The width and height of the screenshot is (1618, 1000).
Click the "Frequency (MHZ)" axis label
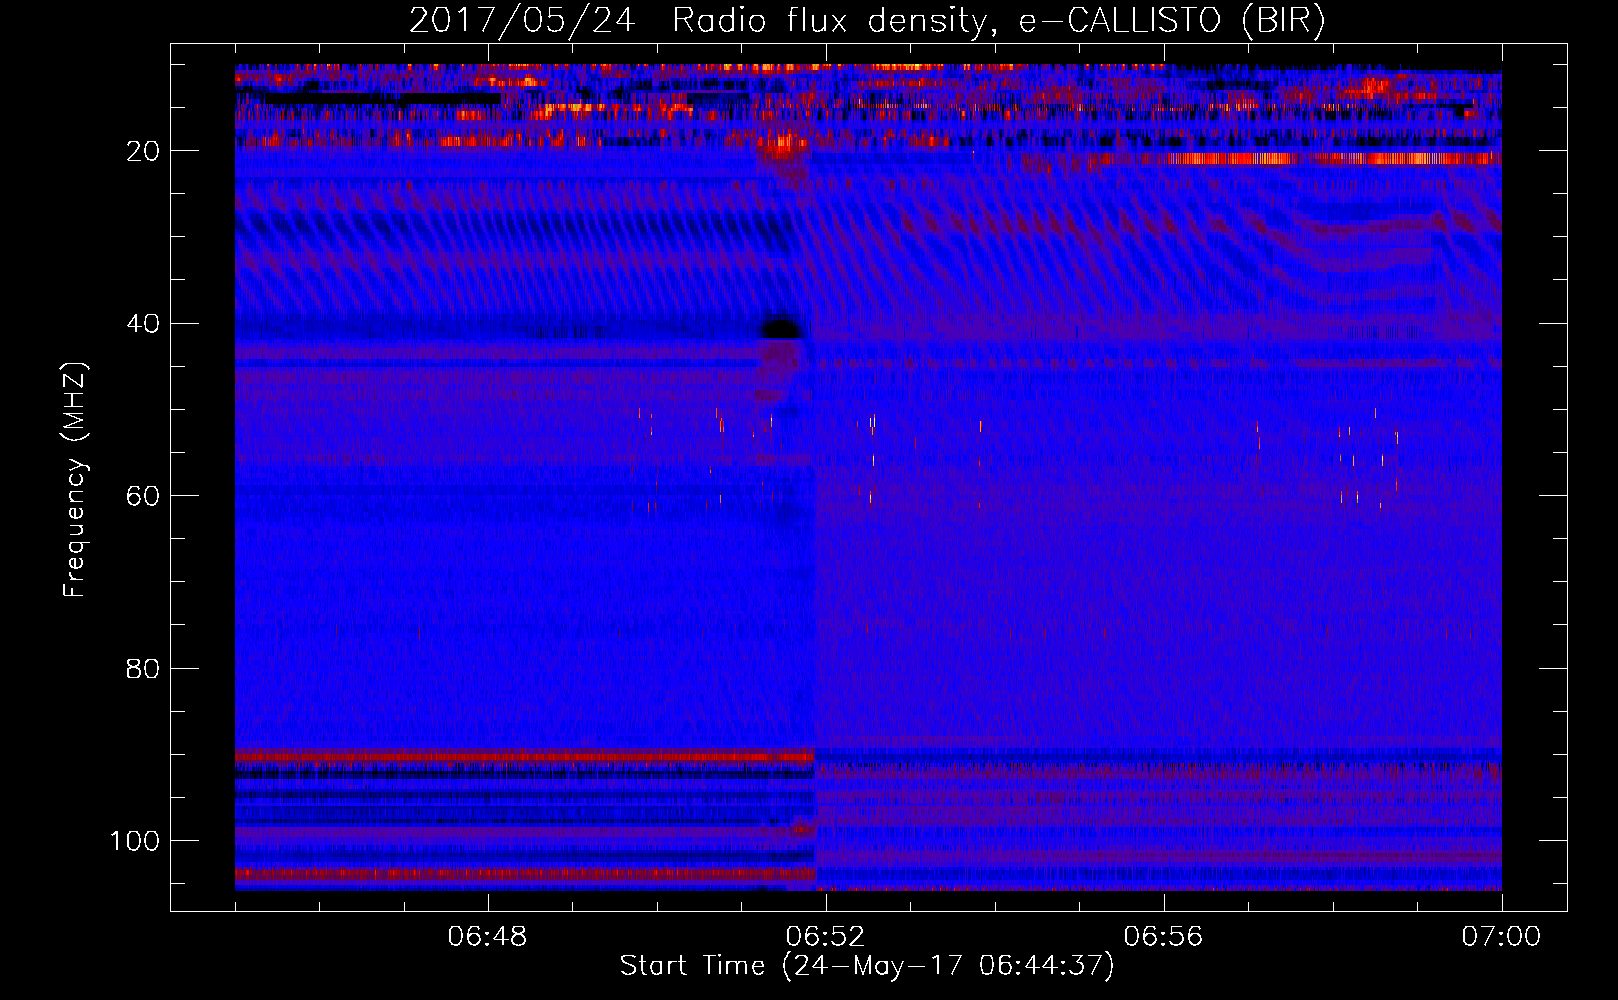(x=75, y=480)
